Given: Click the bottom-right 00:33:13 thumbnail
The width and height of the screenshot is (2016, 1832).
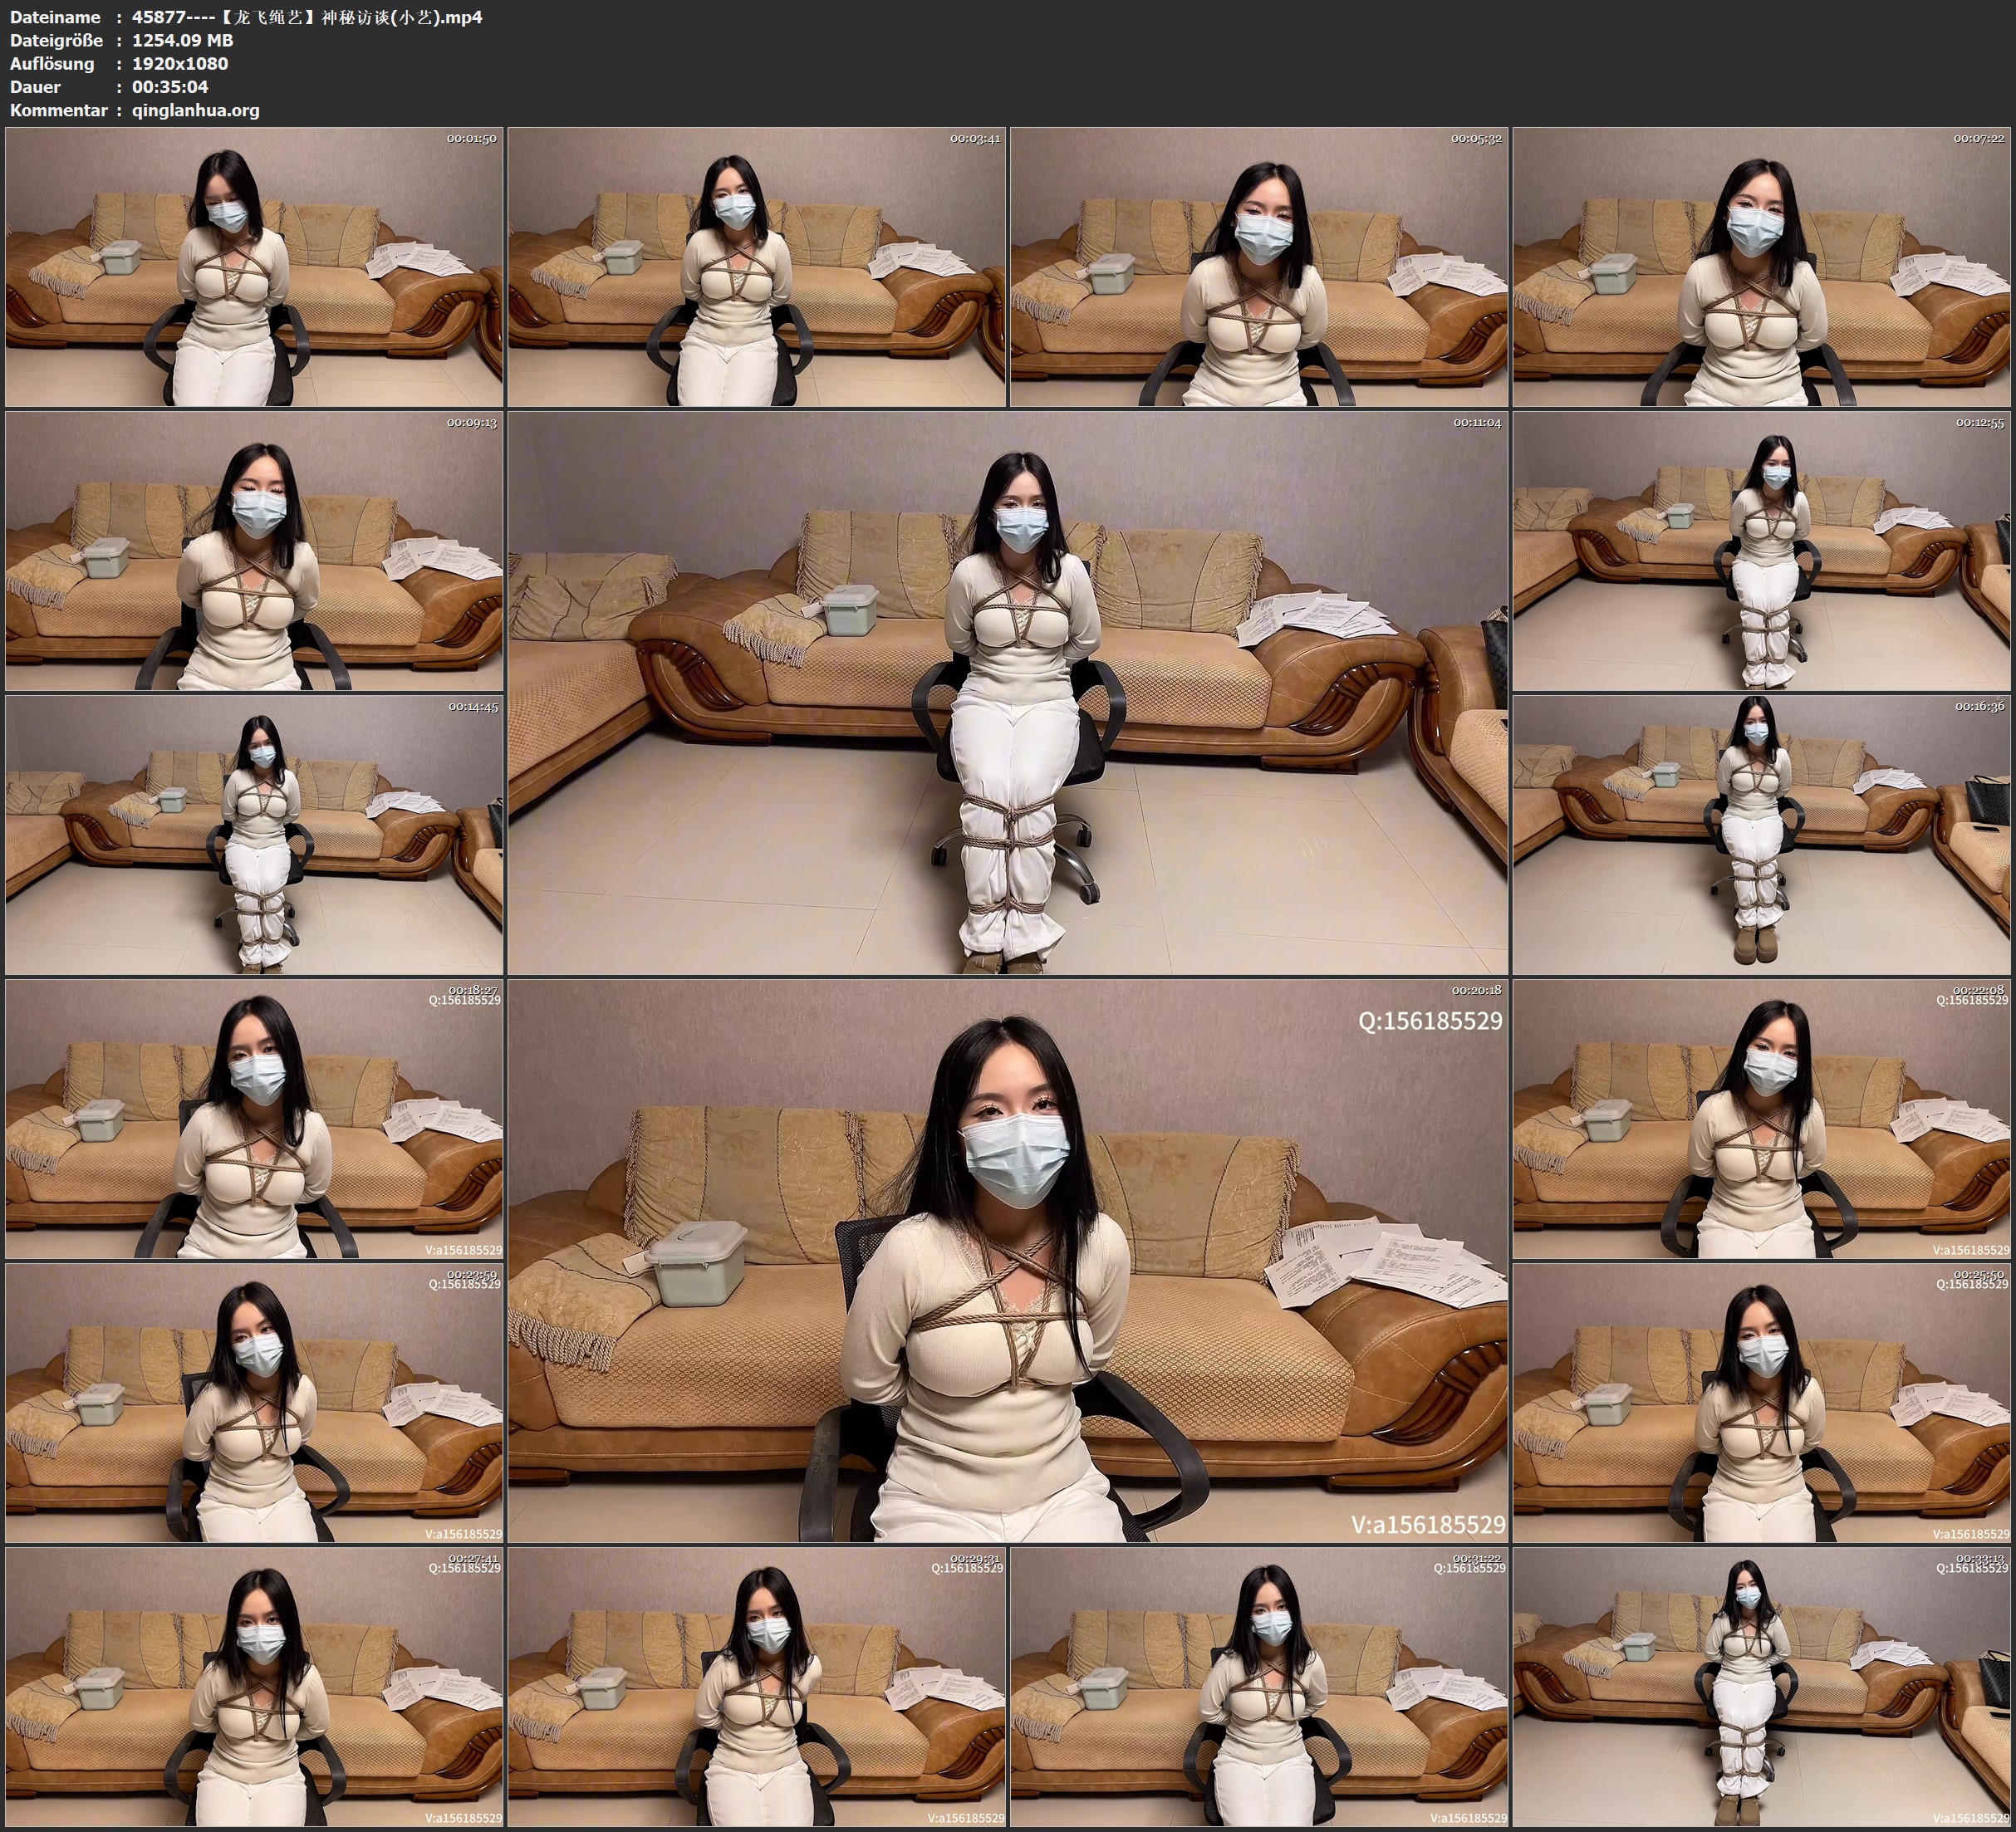Looking at the screenshot, I should click(1762, 1686).
